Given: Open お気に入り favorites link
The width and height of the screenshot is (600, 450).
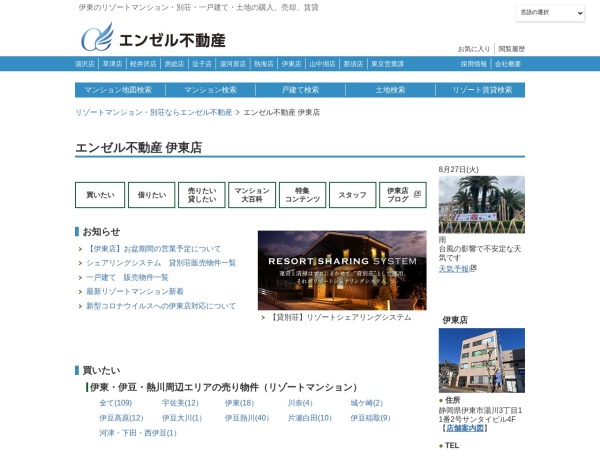Looking at the screenshot, I should 474,49.
